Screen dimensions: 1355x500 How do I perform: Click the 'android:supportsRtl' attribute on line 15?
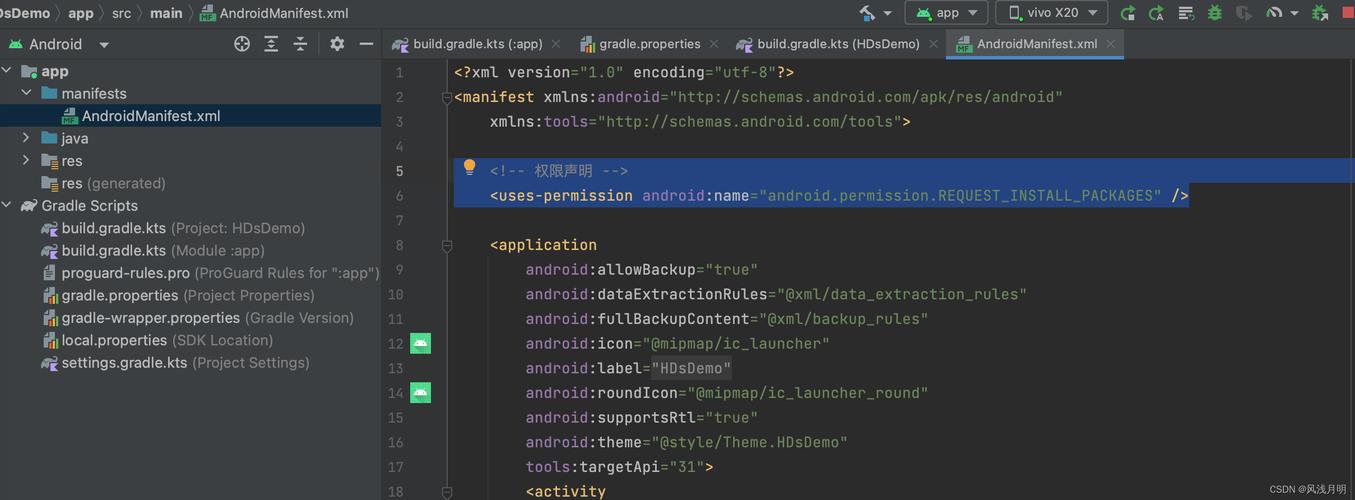(x=611, y=417)
